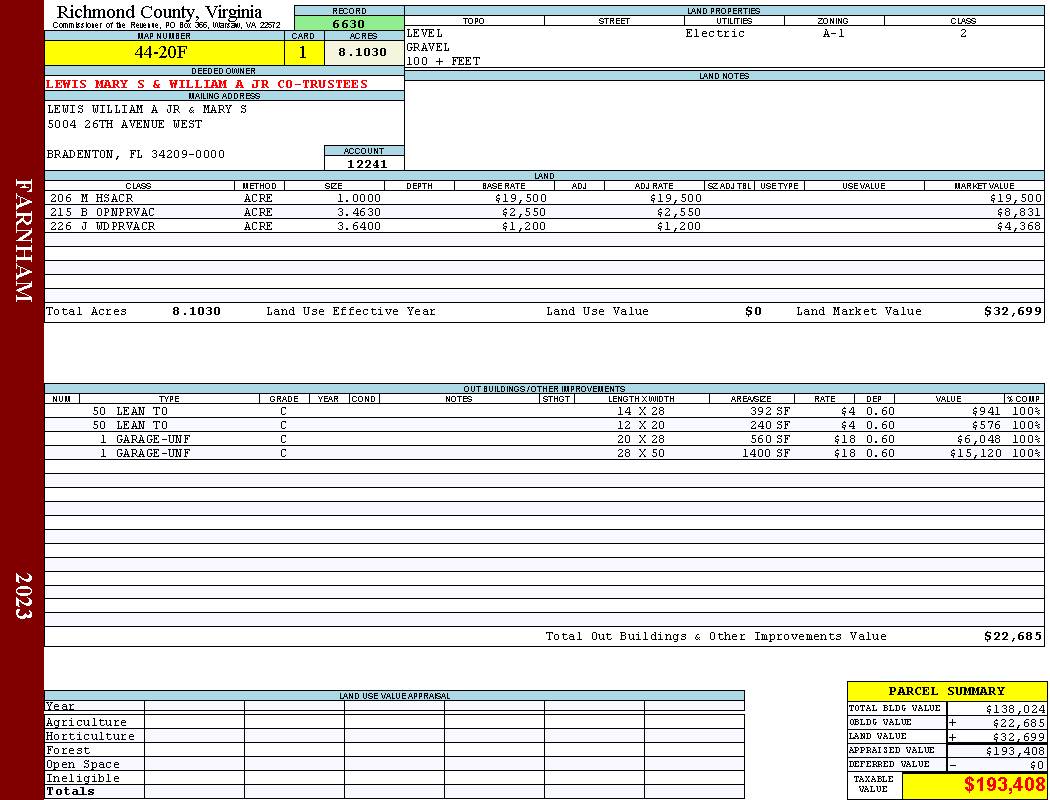Click size 3.4630 in the land table

359,212
